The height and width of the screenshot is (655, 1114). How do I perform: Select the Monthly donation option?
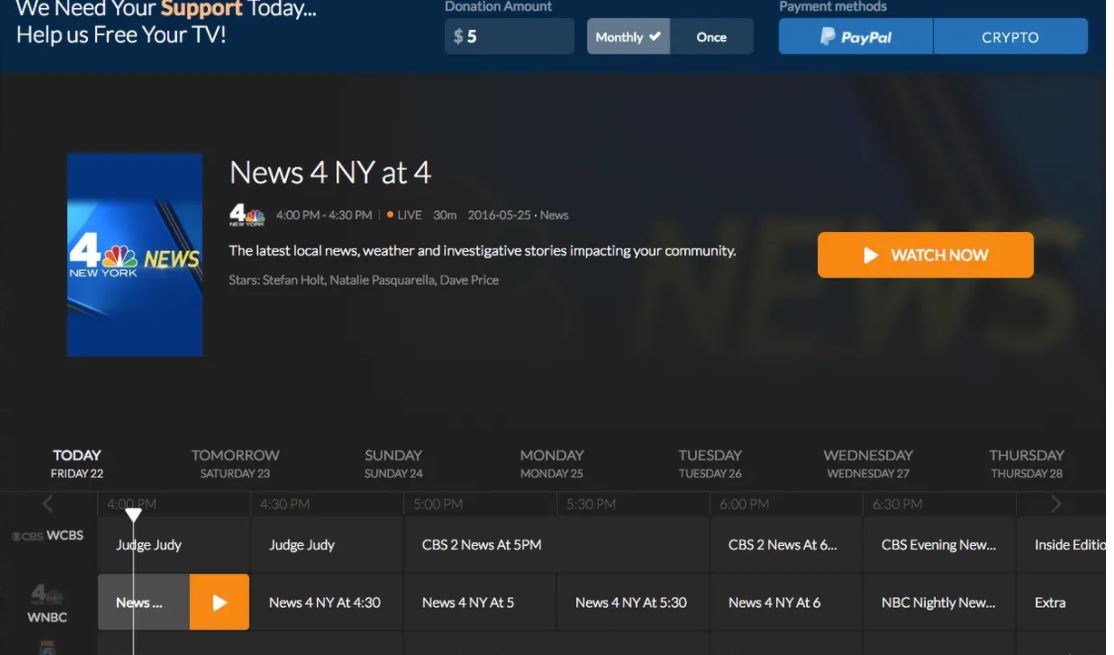pyautogui.click(x=628, y=37)
